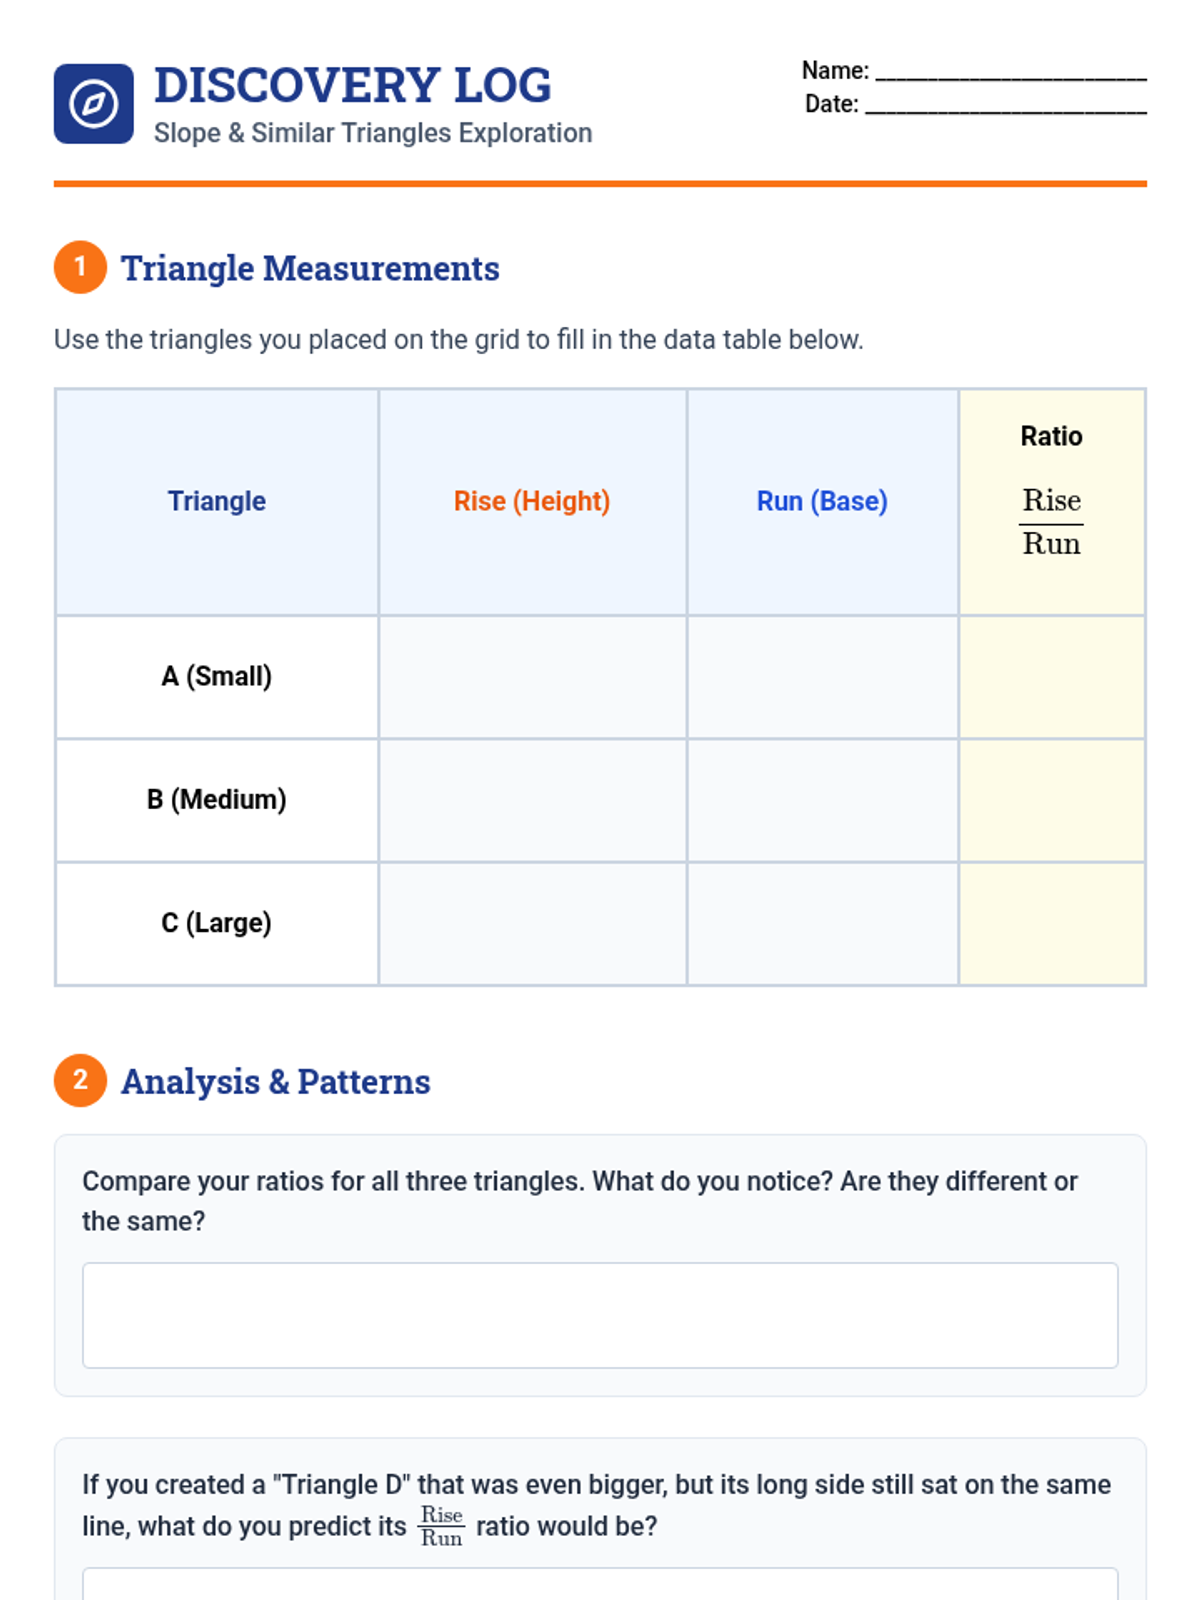Select Triangle A Ratio cell

[x=1052, y=677]
